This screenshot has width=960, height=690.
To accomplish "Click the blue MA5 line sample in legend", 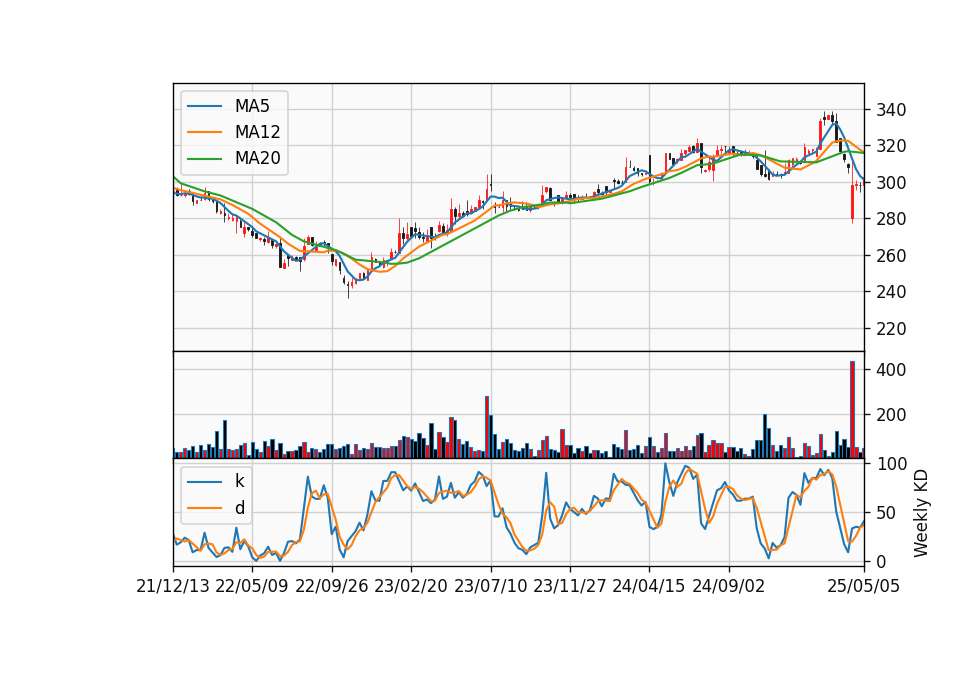I will click(x=204, y=107).
